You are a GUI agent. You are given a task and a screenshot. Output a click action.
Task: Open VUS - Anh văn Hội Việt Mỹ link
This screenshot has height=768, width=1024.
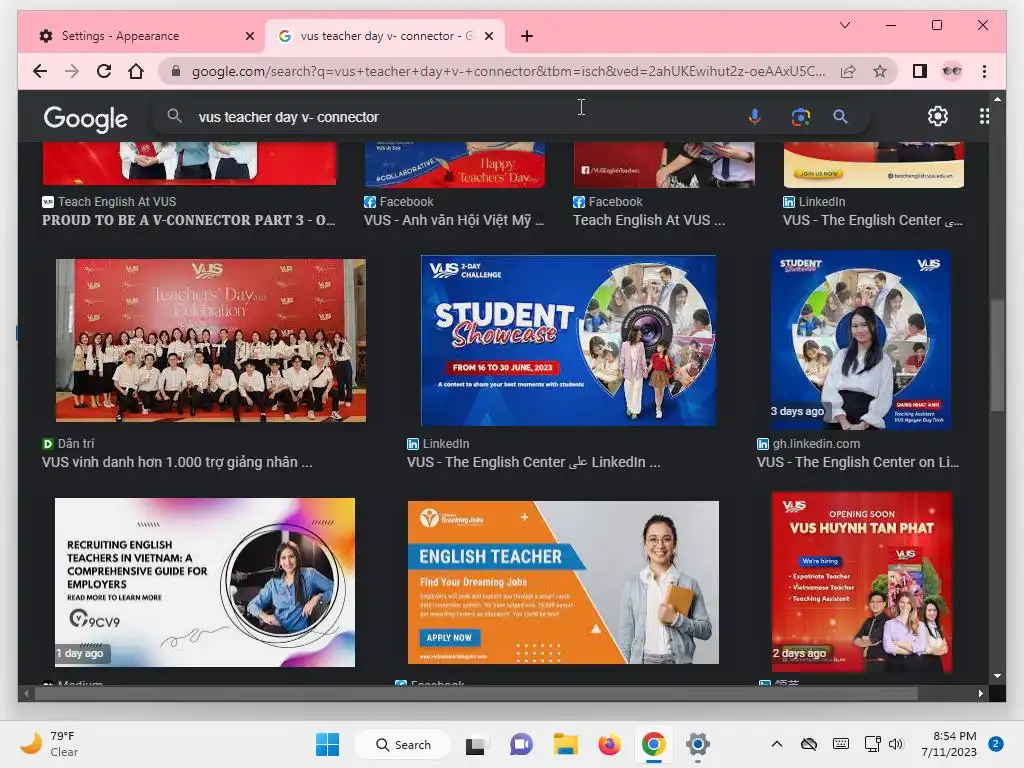click(454, 220)
